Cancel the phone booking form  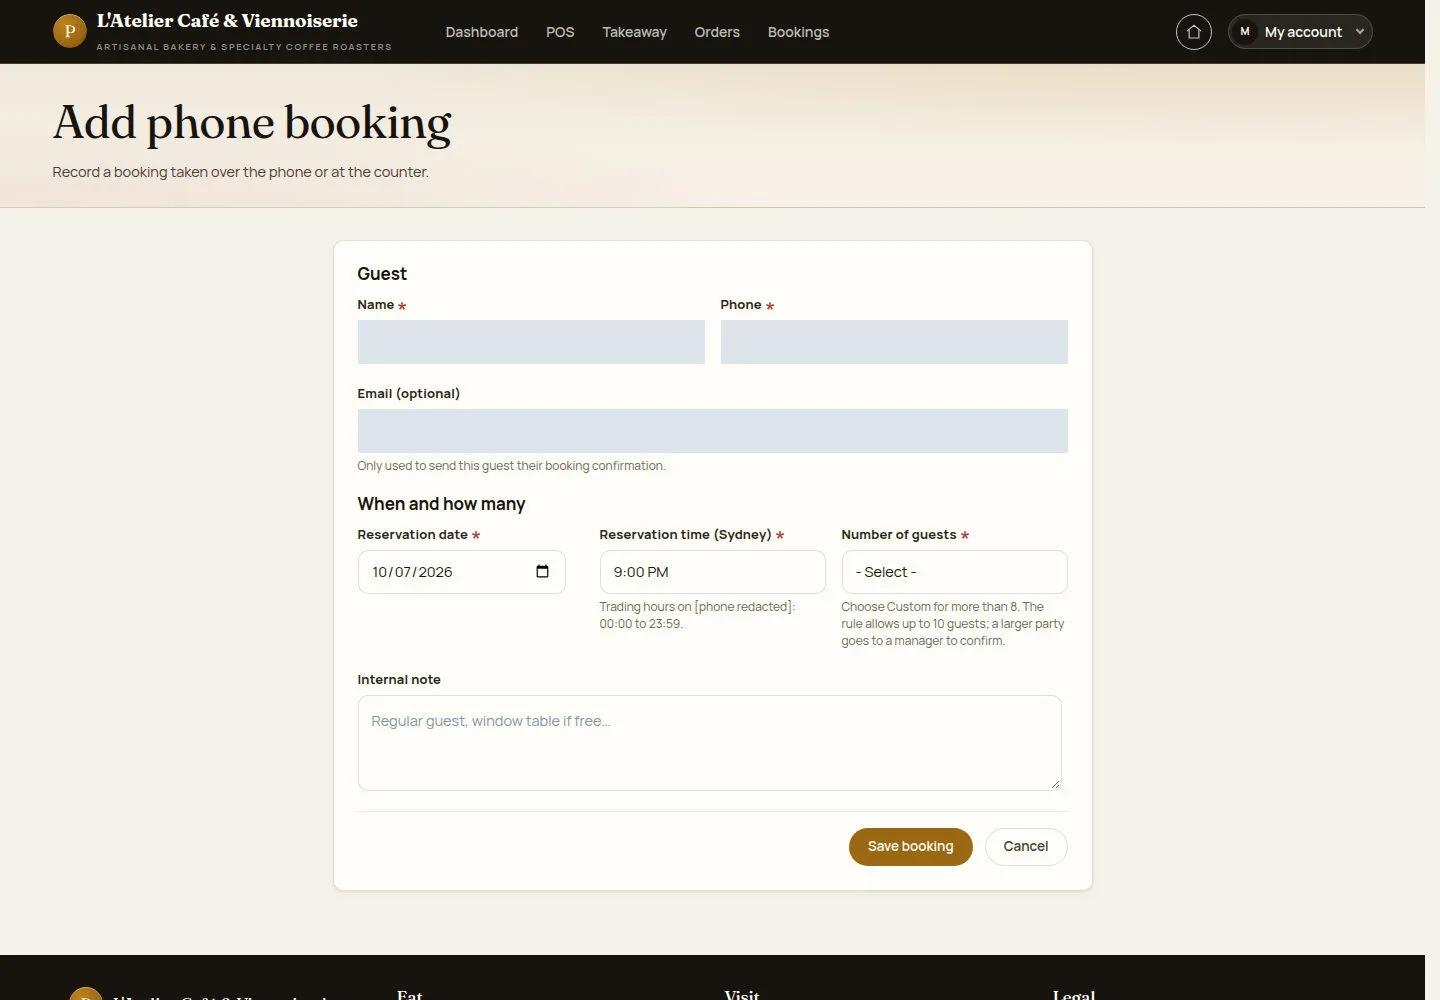point(1026,847)
